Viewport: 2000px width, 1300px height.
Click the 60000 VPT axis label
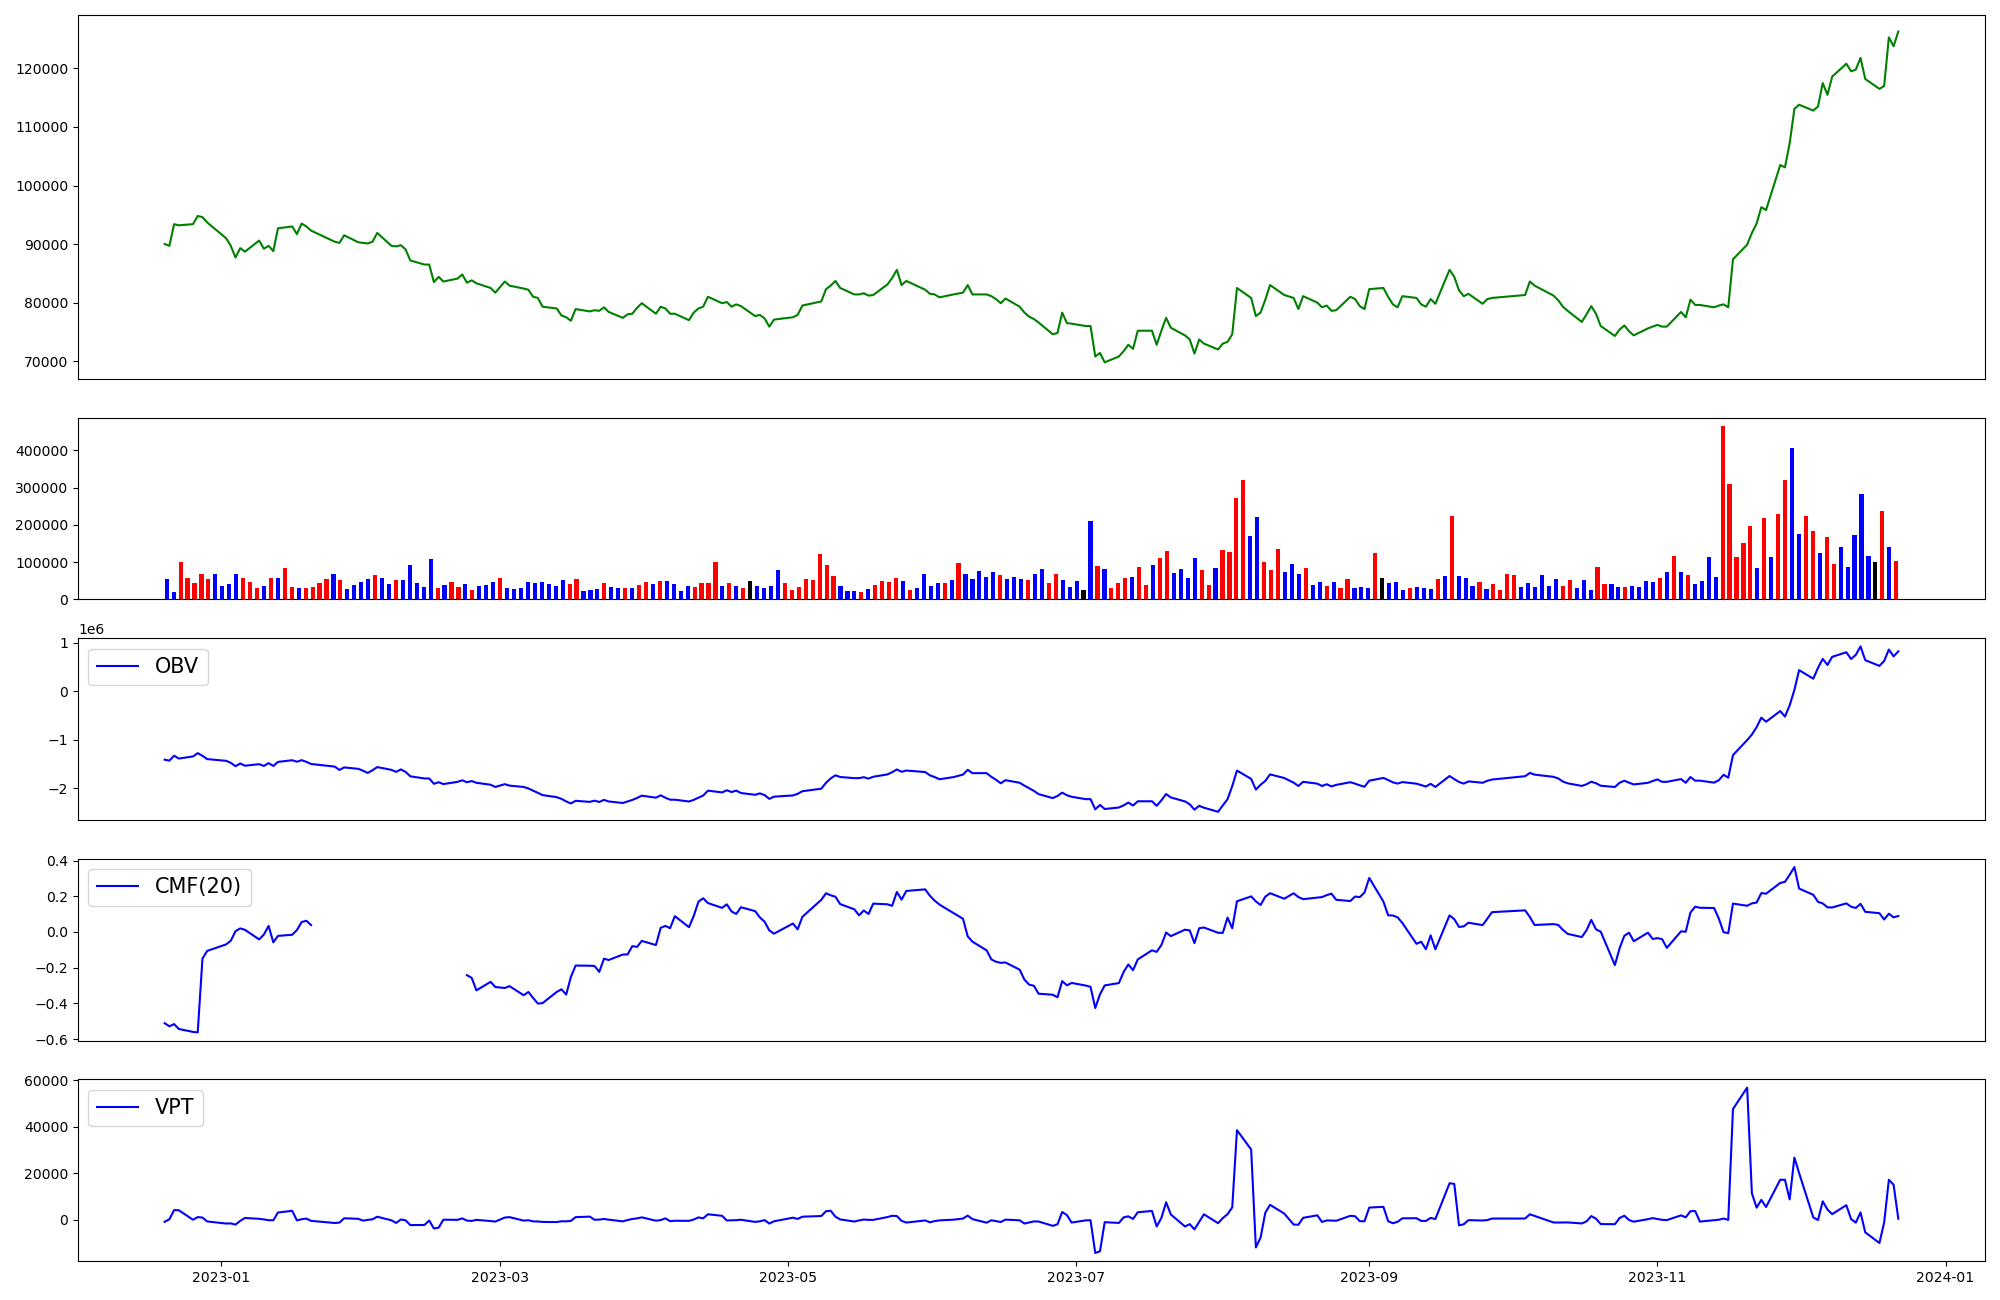coord(46,1081)
